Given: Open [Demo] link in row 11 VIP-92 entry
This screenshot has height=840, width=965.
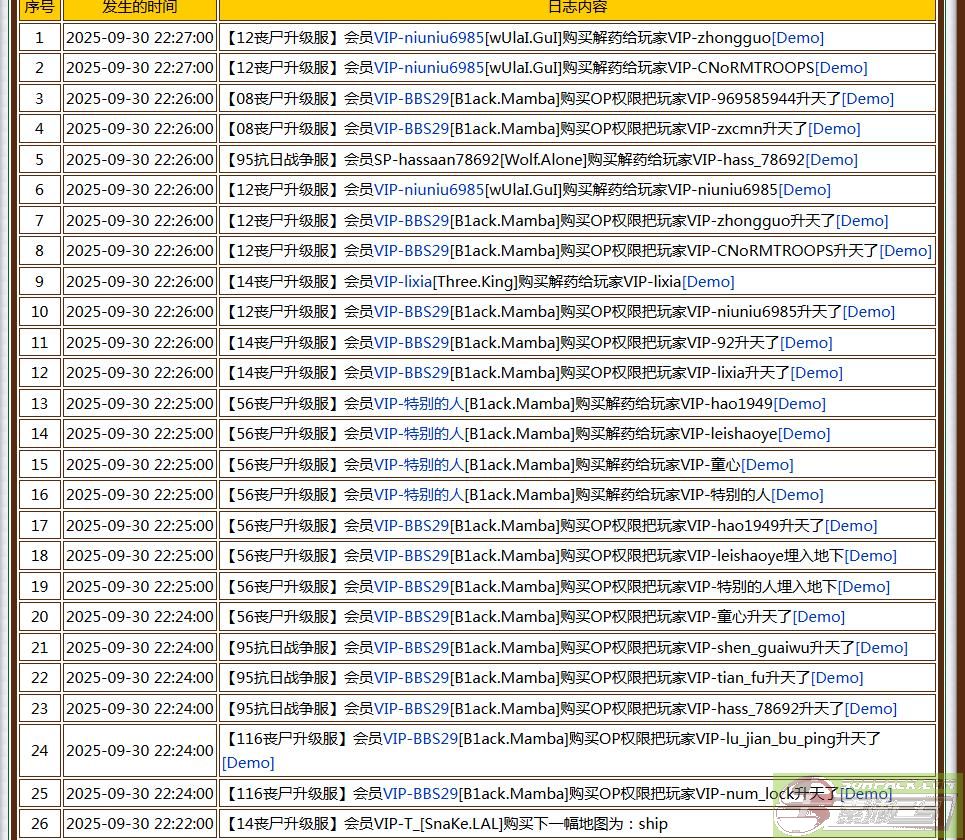Looking at the screenshot, I should coord(806,343).
